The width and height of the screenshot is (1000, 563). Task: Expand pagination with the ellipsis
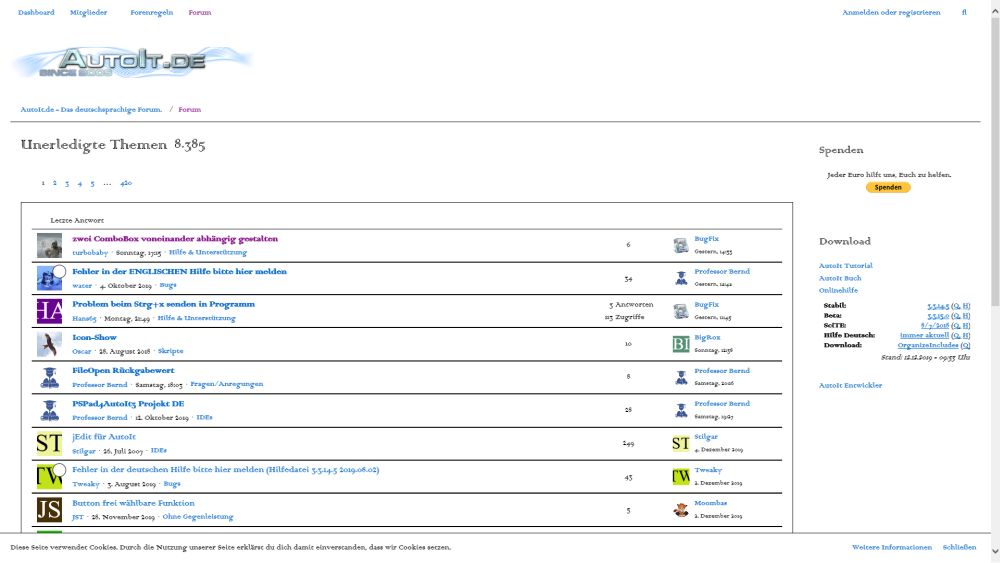(x=107, y=184)
